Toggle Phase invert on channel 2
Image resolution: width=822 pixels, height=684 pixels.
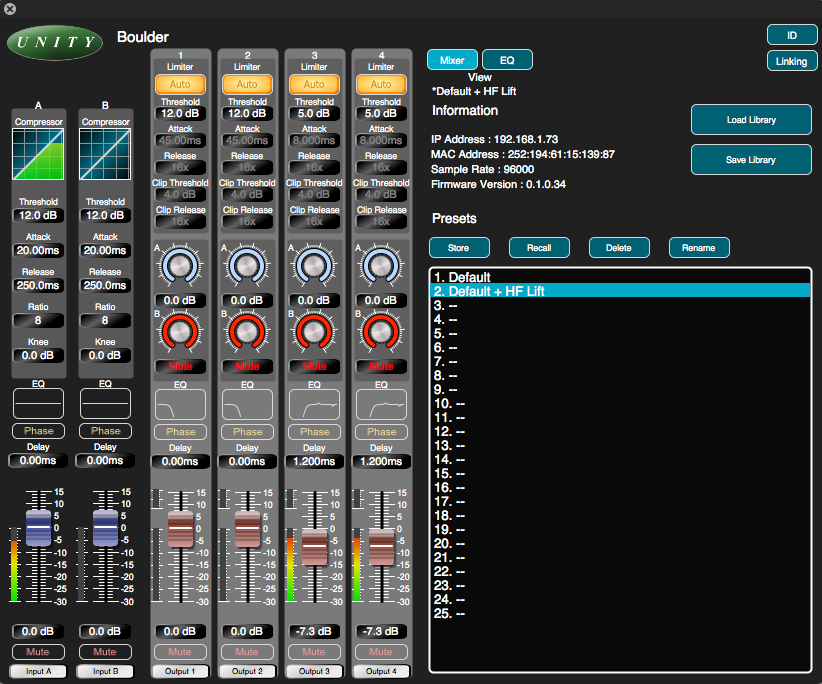pyautogui.click(x=247, y=431)
